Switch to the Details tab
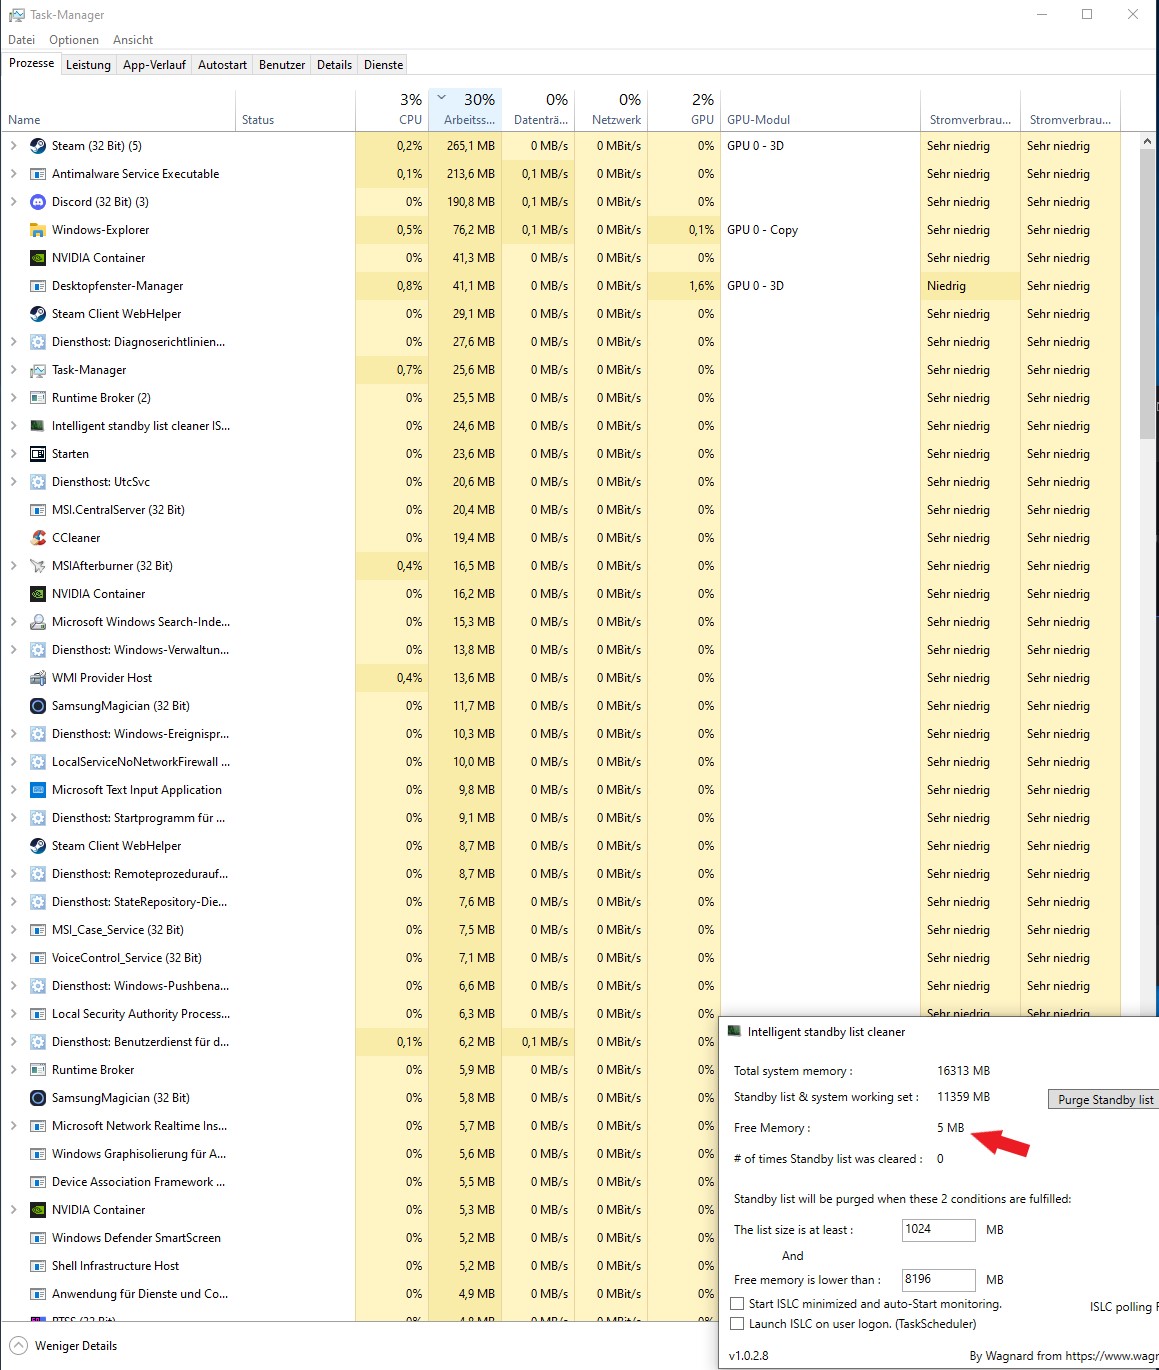1159x1370 pixels. pos(334,65)
